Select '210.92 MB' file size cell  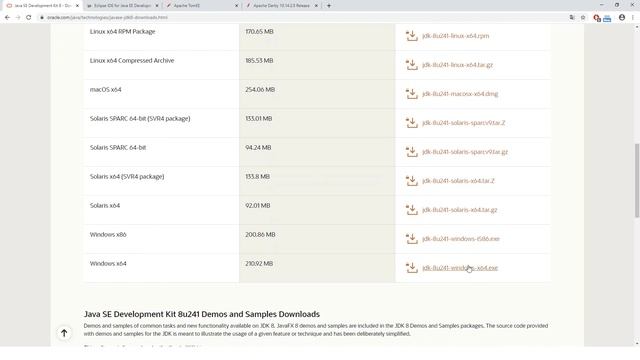[259, 264]
